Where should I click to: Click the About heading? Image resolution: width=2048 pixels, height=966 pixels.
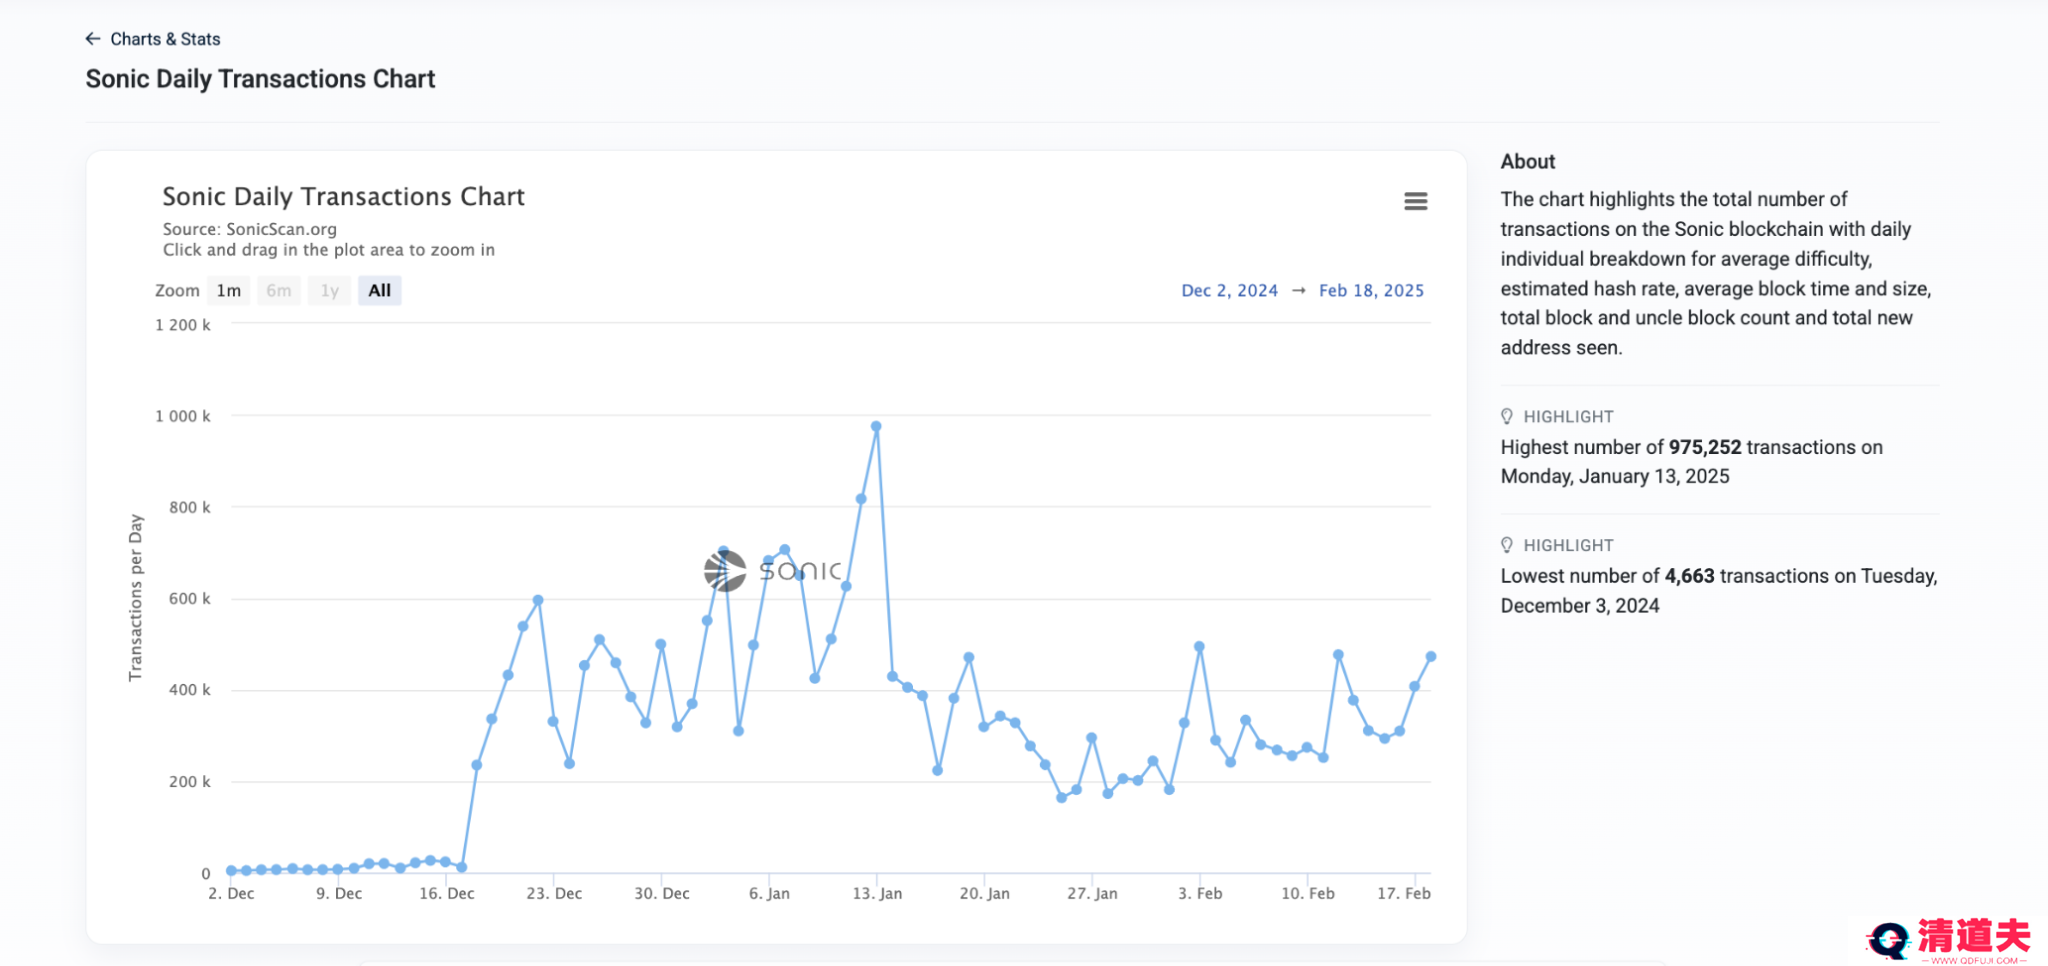coord(1528,162)
